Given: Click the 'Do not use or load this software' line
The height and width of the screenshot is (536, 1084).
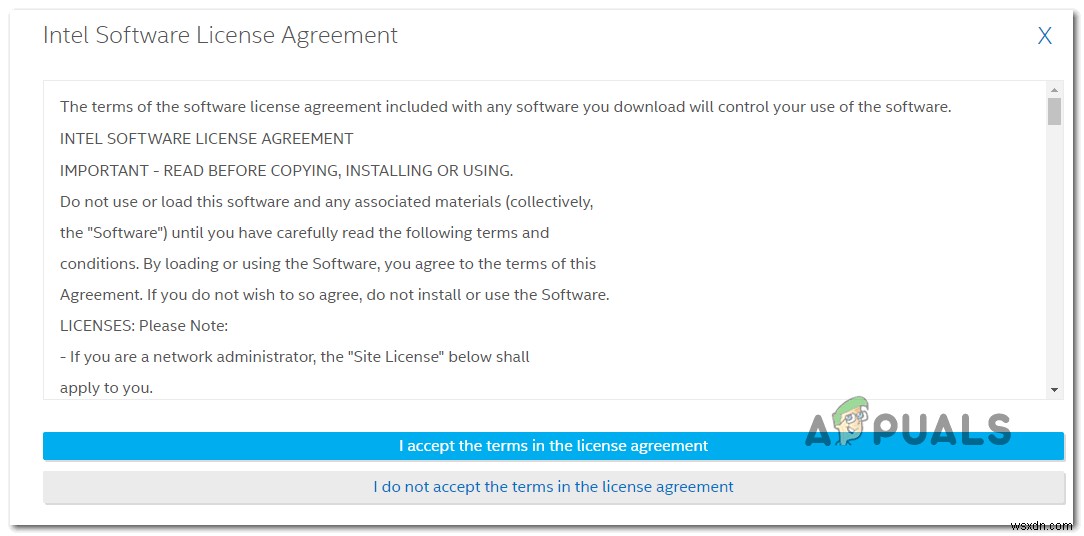Looking at the screenshot, I should coord(326,201).
